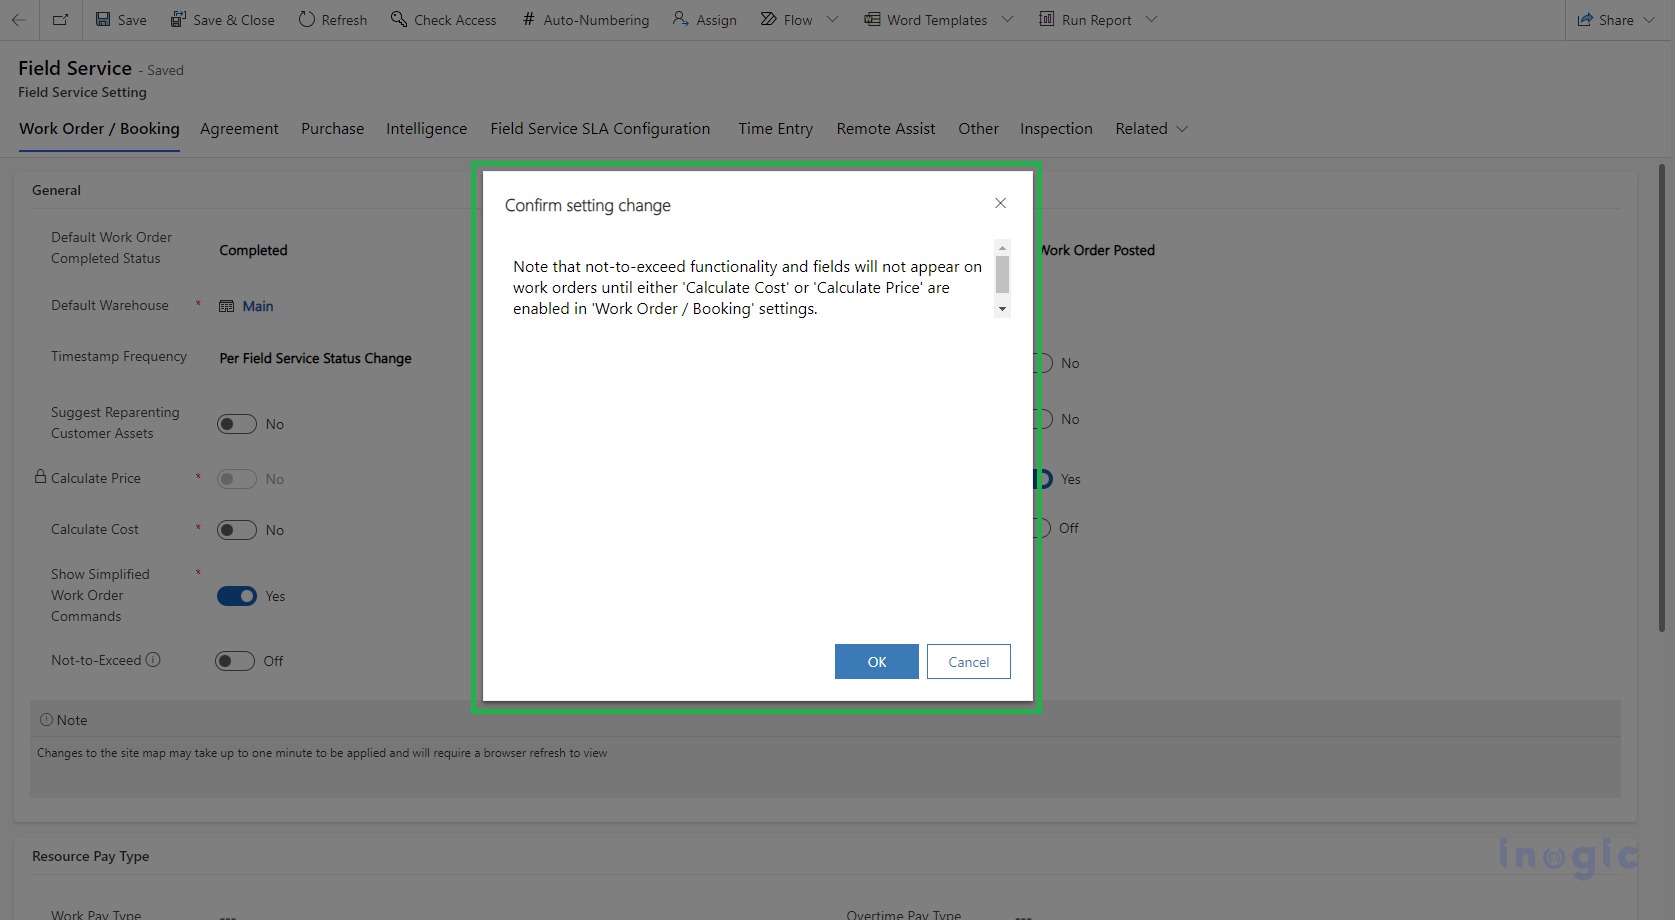Image resolution: width=1675 pixels, height=920 pixels.
Task: Switch to the Agreement tab
Action: click(x=239, y=128)
